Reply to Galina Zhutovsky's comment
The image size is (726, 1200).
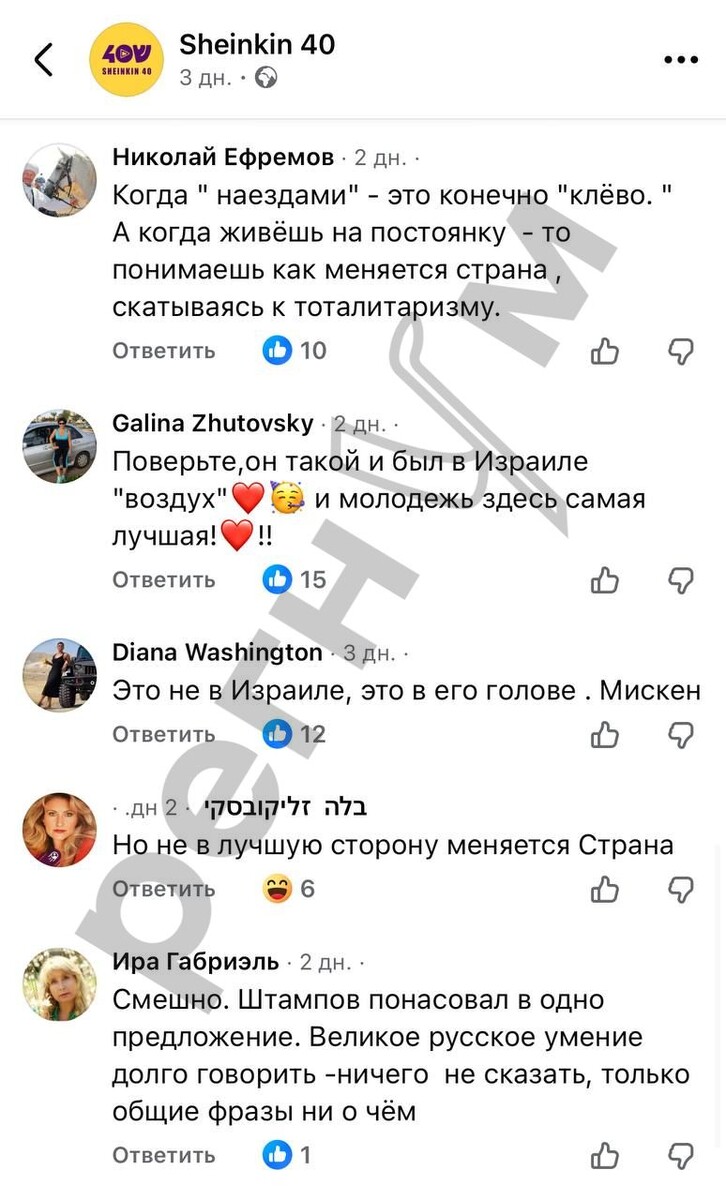[164, 580]
